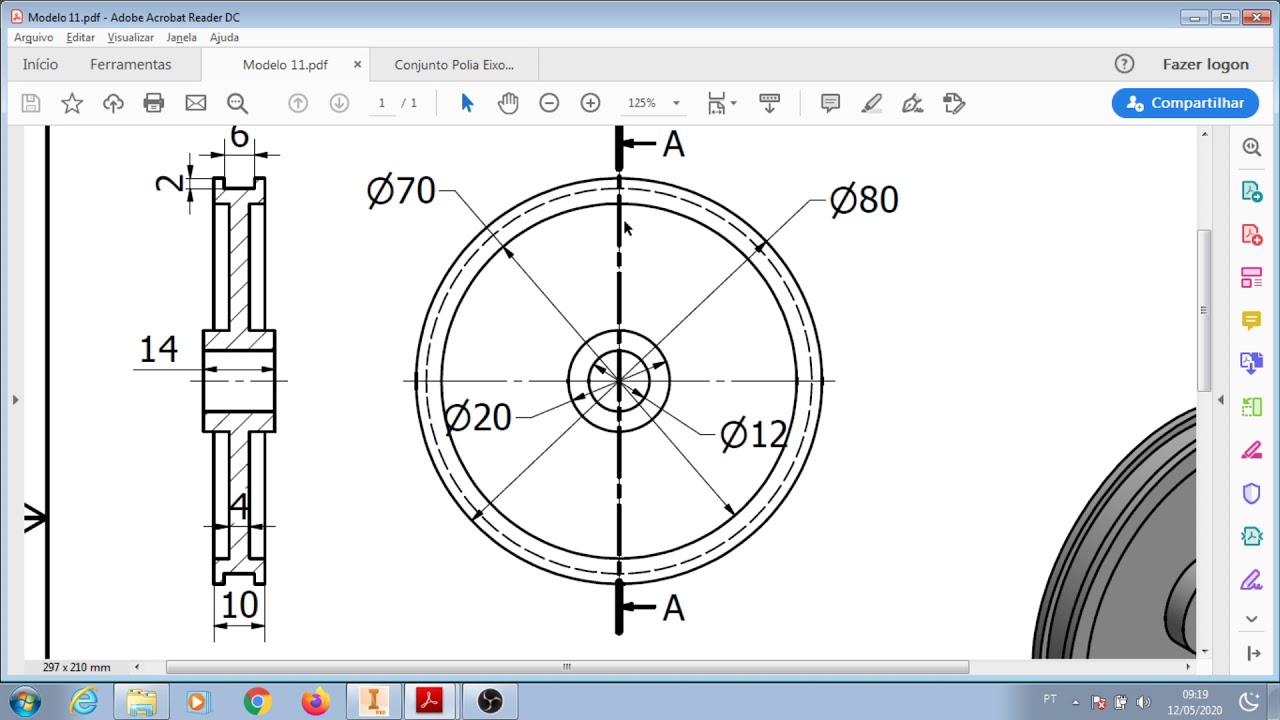Click the current page number field
This screenshot has width=1280, height=720.
coord(382,103)
